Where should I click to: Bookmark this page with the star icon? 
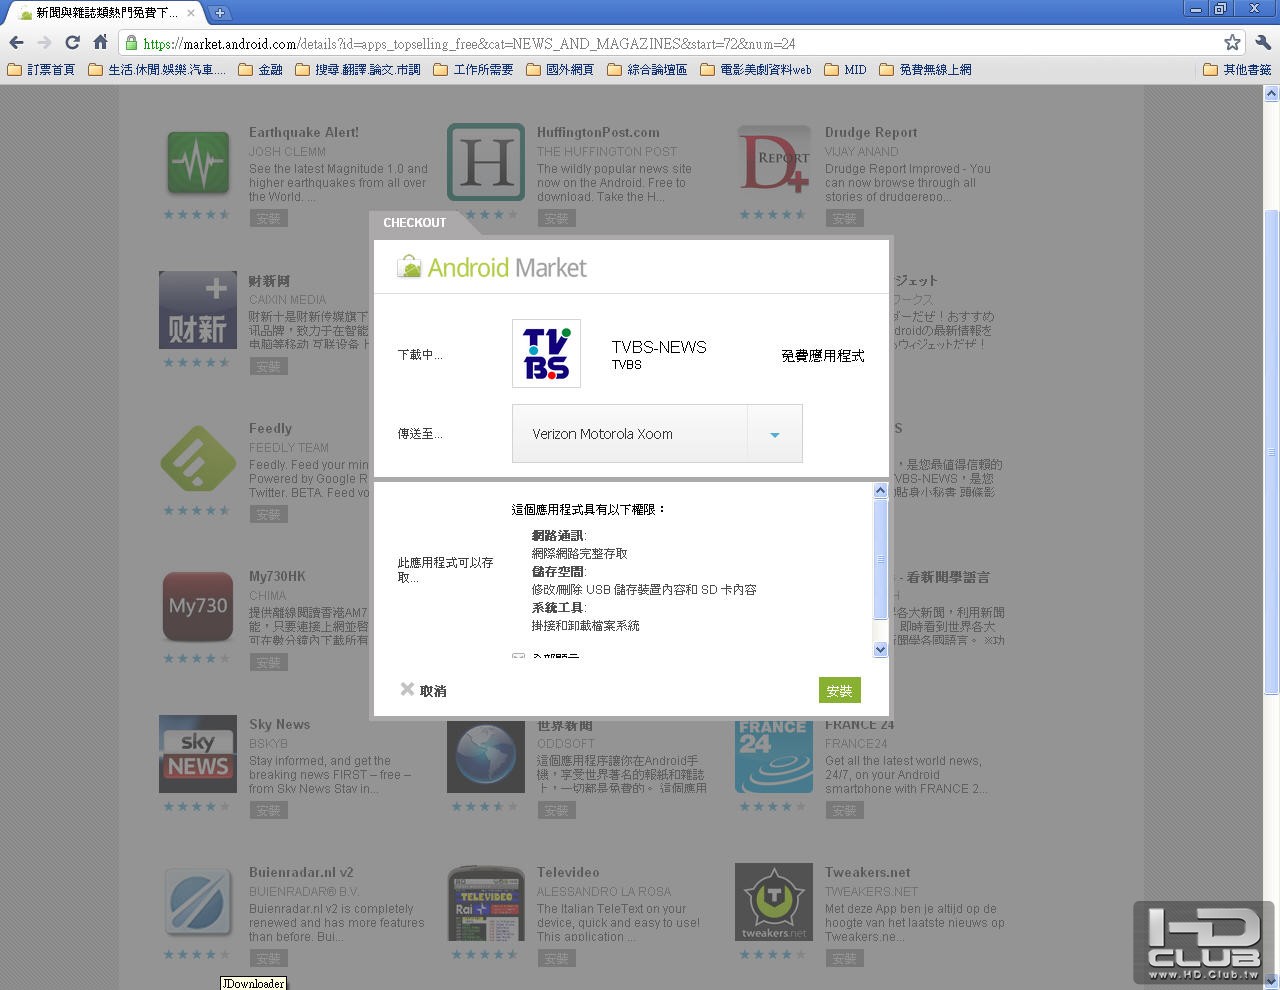(x=1232, y=42)
